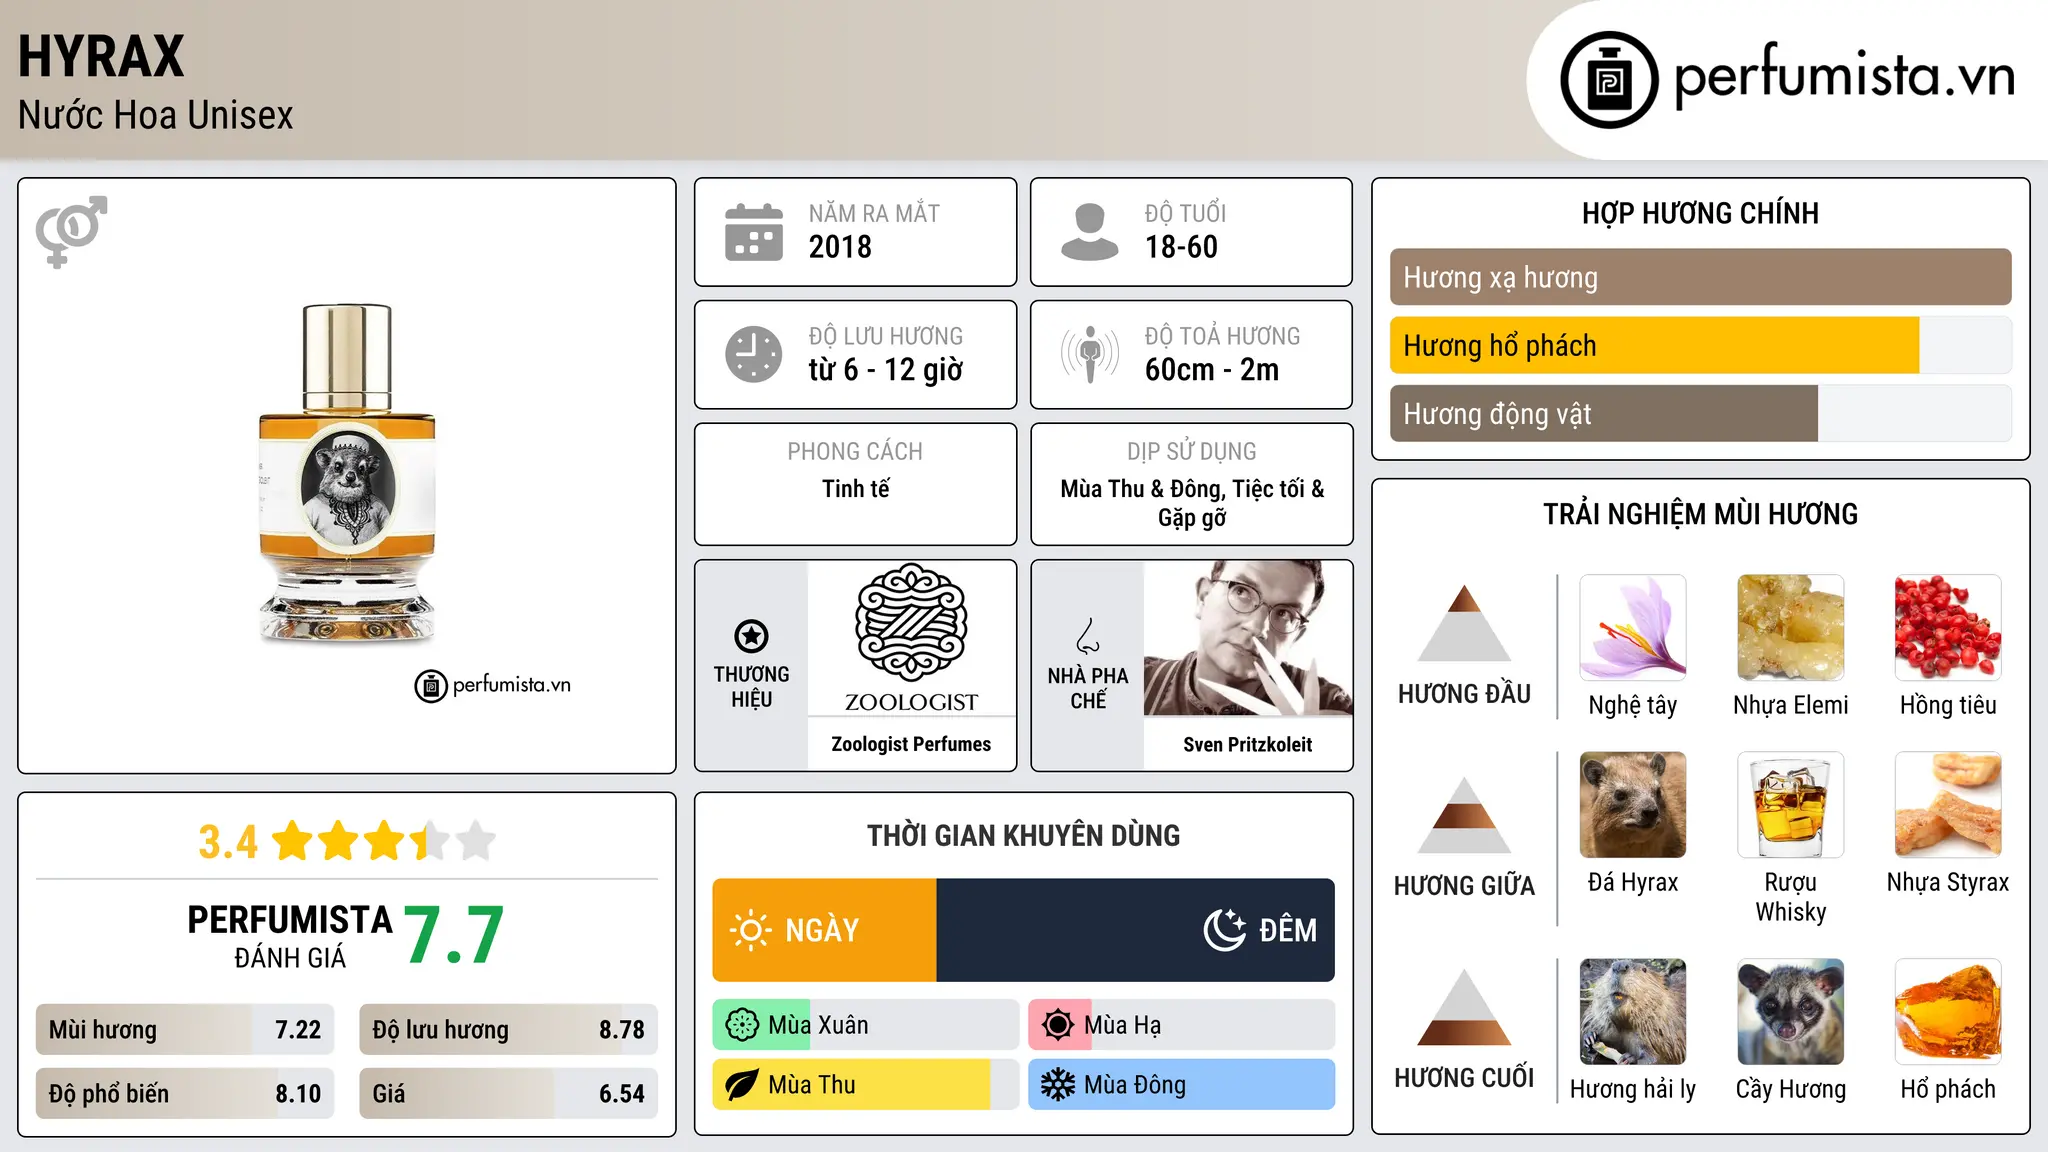Screen dimensions: 2048x1152
Task: Click the Zoologist brand logo image
Action: 911,638
